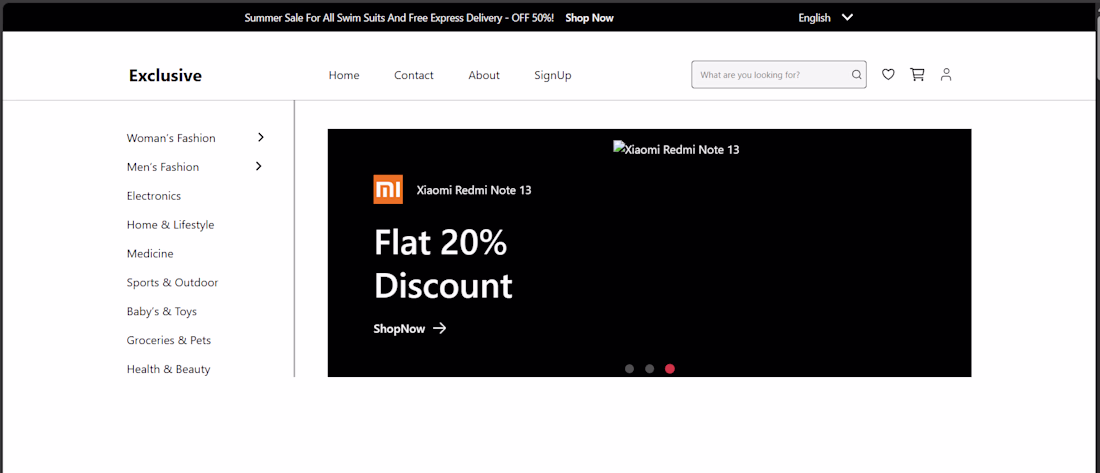Click the search magnifier icon
Viewport: 1100px width, 473px height.
coord(857,74)
